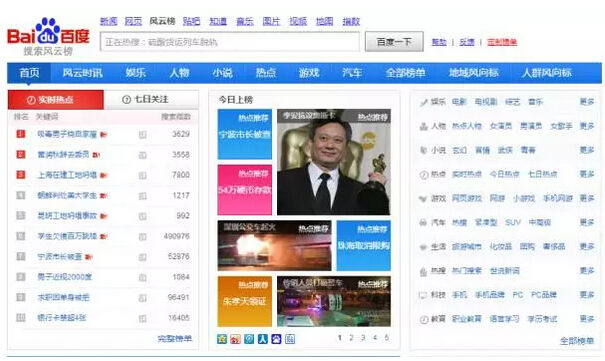Open the 深圳公交车起火 fire photo

pos(274,245)
